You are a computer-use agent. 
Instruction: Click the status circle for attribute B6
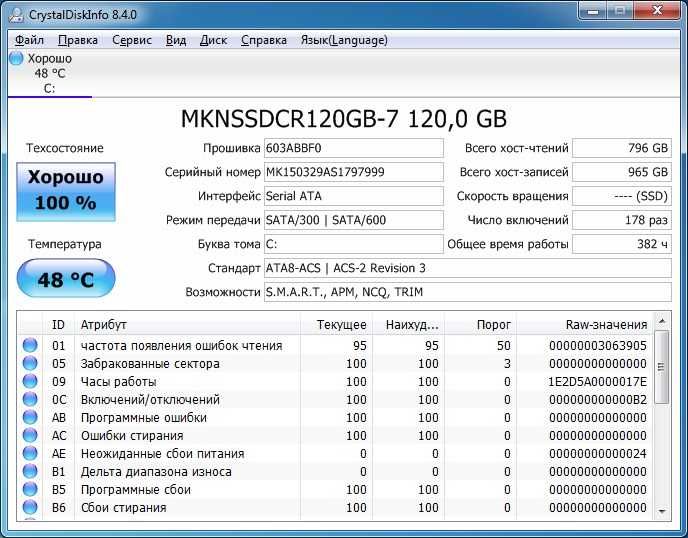tap(30, 507)
